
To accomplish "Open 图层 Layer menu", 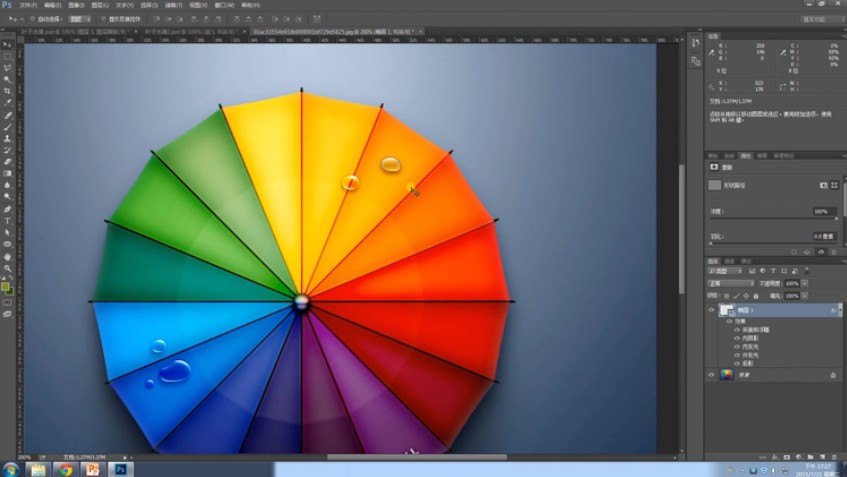I will tap(100, 5).
